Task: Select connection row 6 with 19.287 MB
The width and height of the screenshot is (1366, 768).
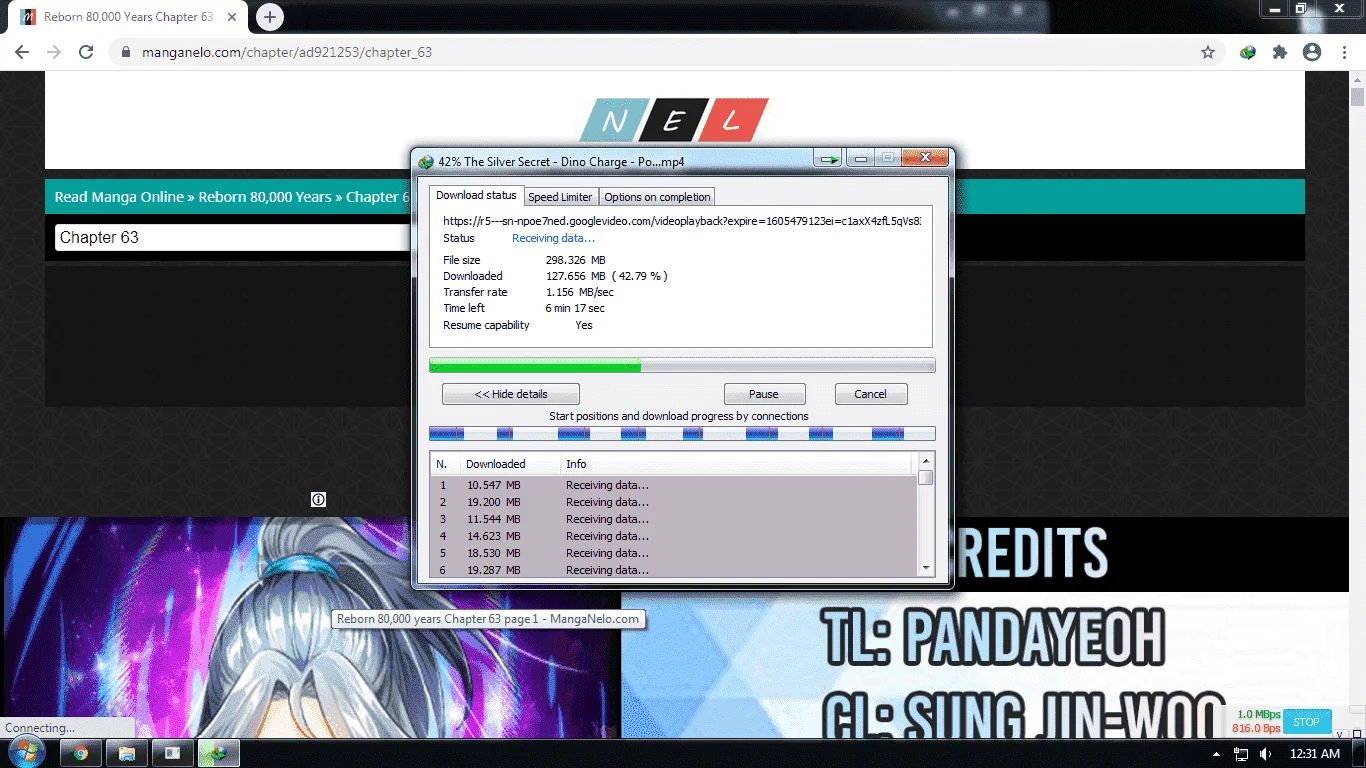Action: [674, 570]
